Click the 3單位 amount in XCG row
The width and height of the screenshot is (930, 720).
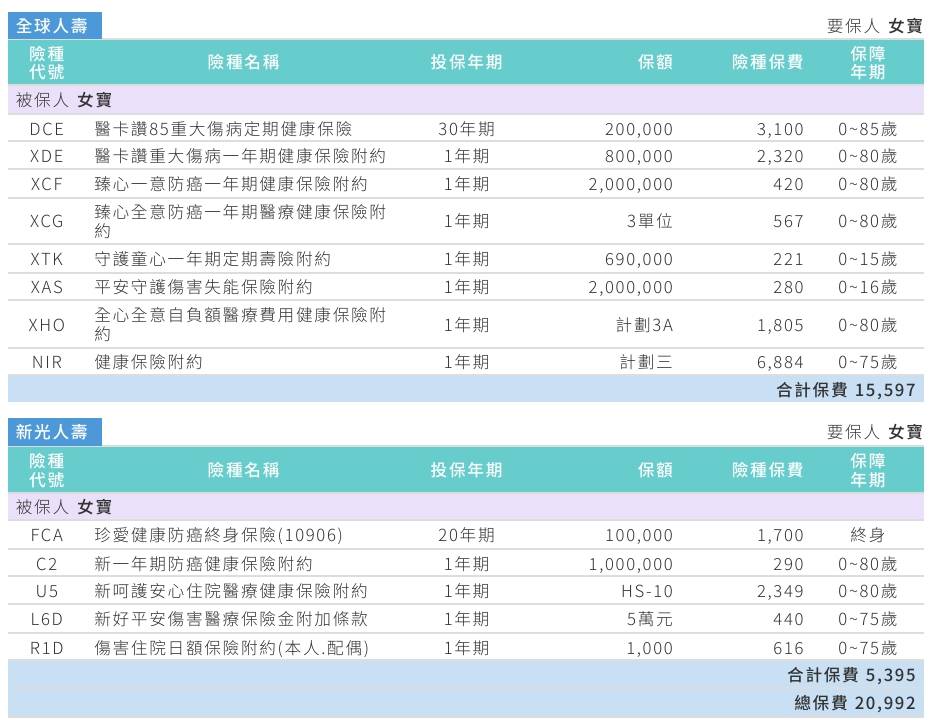point(649,221)
